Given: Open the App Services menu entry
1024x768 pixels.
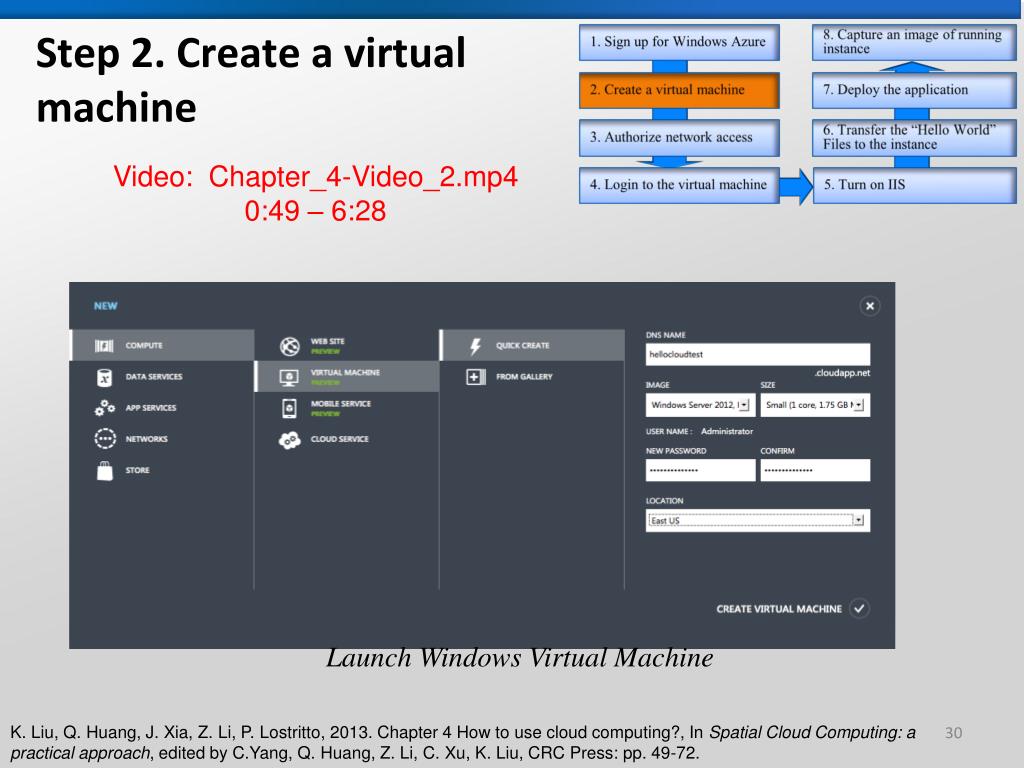Looking at the screenshot, I should point(162,408).
